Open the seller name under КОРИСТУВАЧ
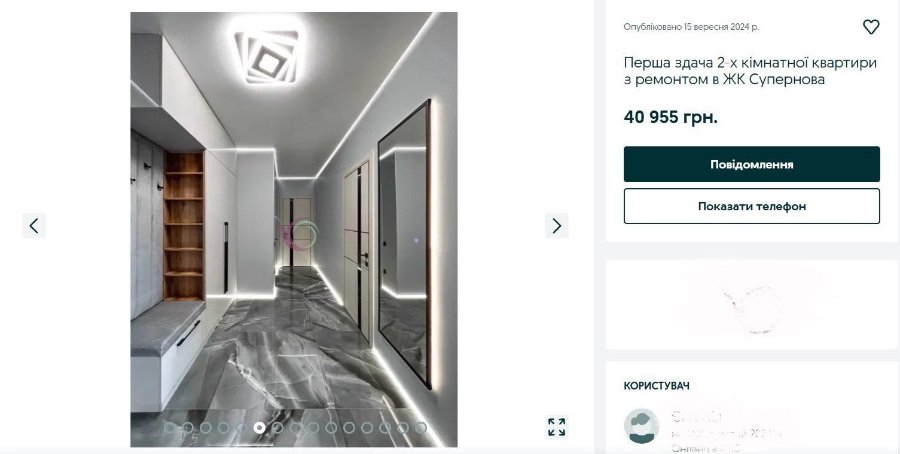900x454 pixels. [697, 417]
